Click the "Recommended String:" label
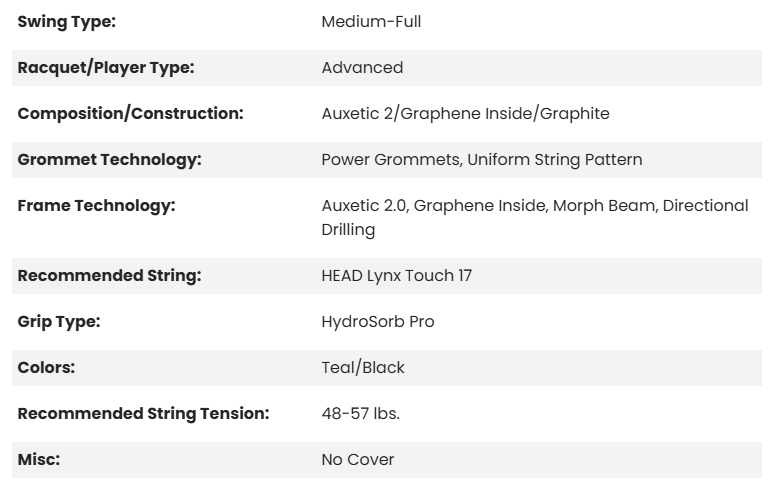This screenshot has width=782, height=499. coord(109,276)
